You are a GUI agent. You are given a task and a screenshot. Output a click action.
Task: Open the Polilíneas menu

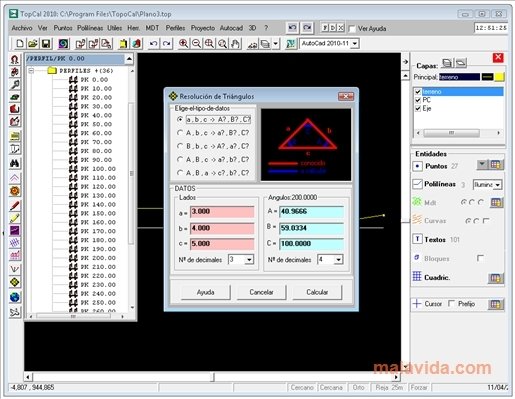point(90,28)
